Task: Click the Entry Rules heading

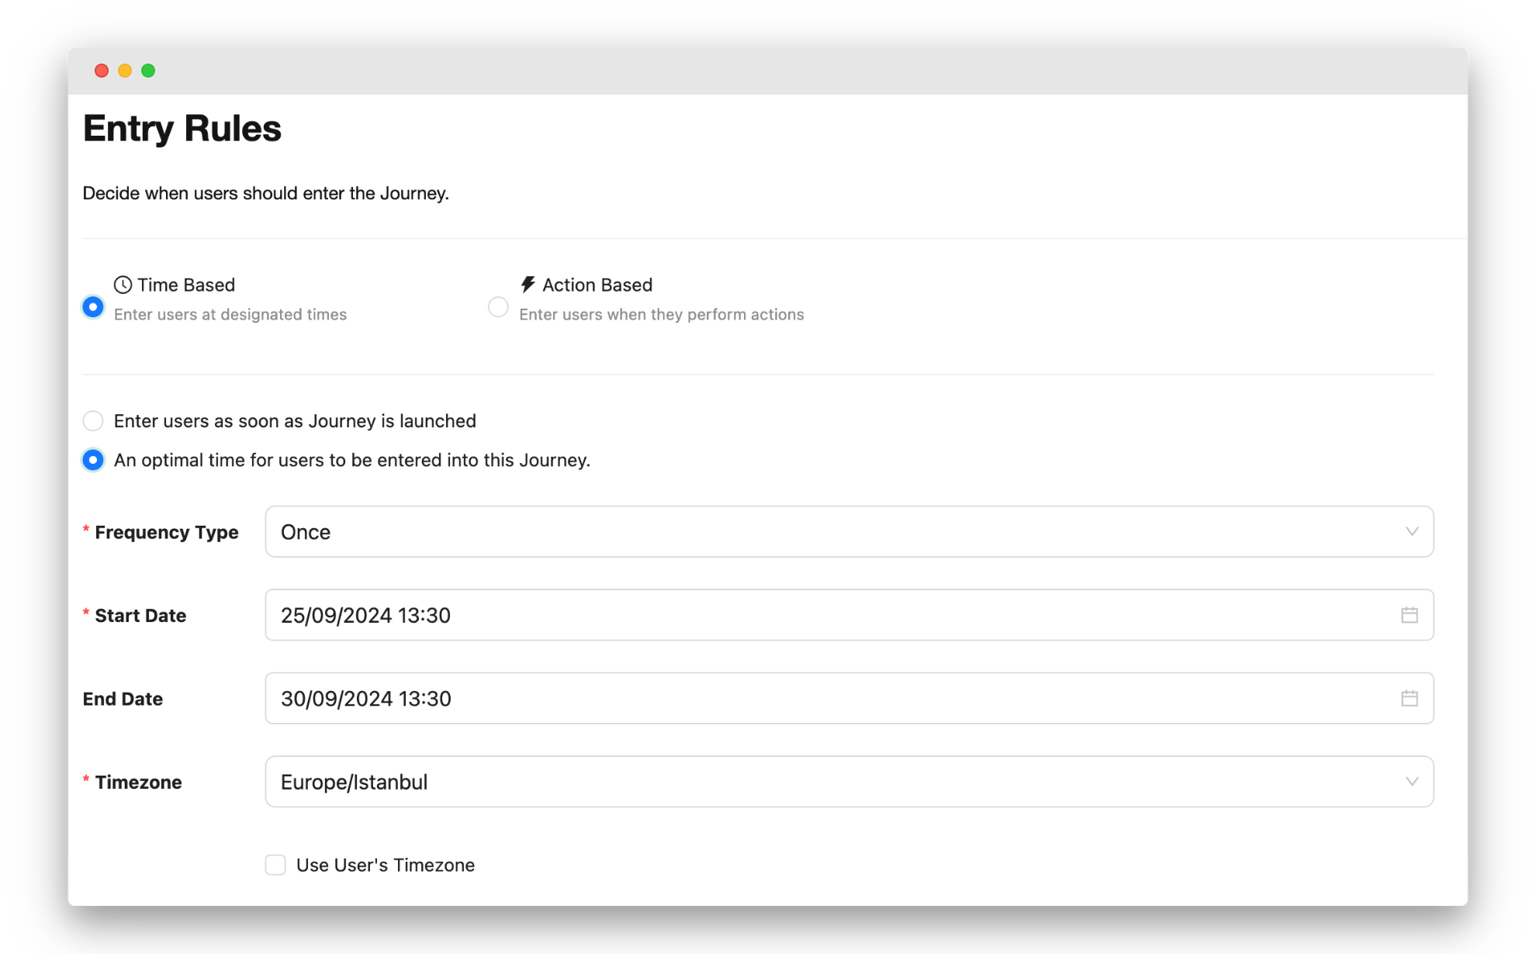Action: [182, 128]
